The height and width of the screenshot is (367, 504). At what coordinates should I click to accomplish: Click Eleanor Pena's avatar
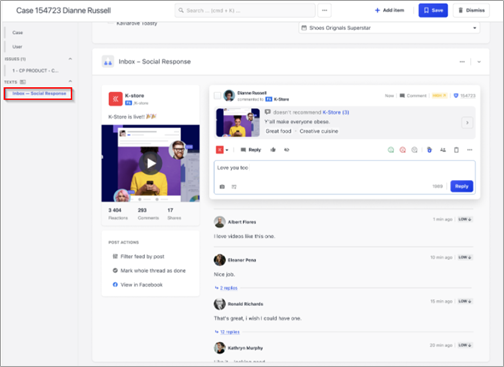point(220,260)
